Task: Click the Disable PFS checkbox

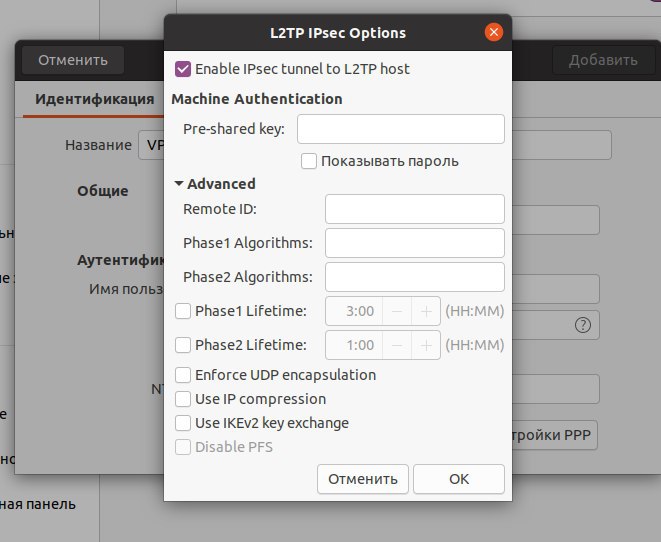Action: pyautogui.click(x=183, y=447)
